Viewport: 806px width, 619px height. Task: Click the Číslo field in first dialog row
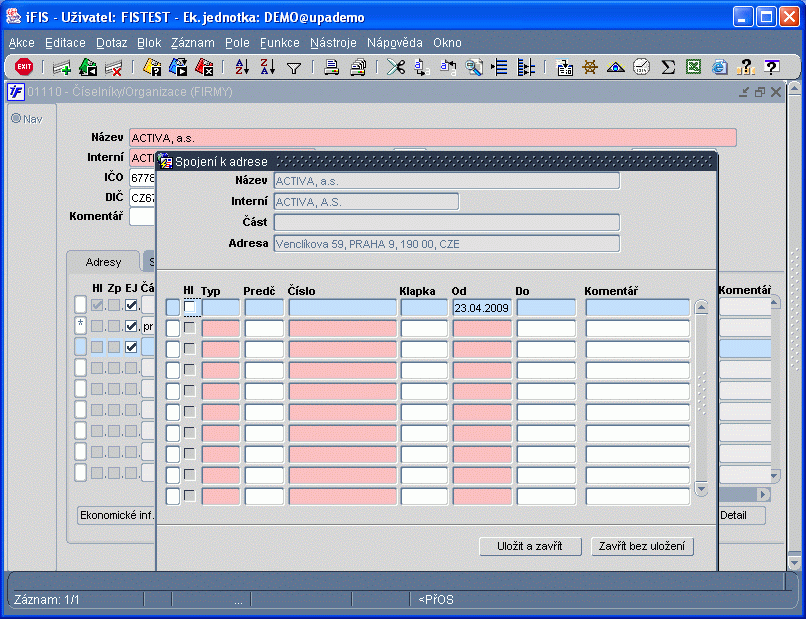tap(342, 307)
